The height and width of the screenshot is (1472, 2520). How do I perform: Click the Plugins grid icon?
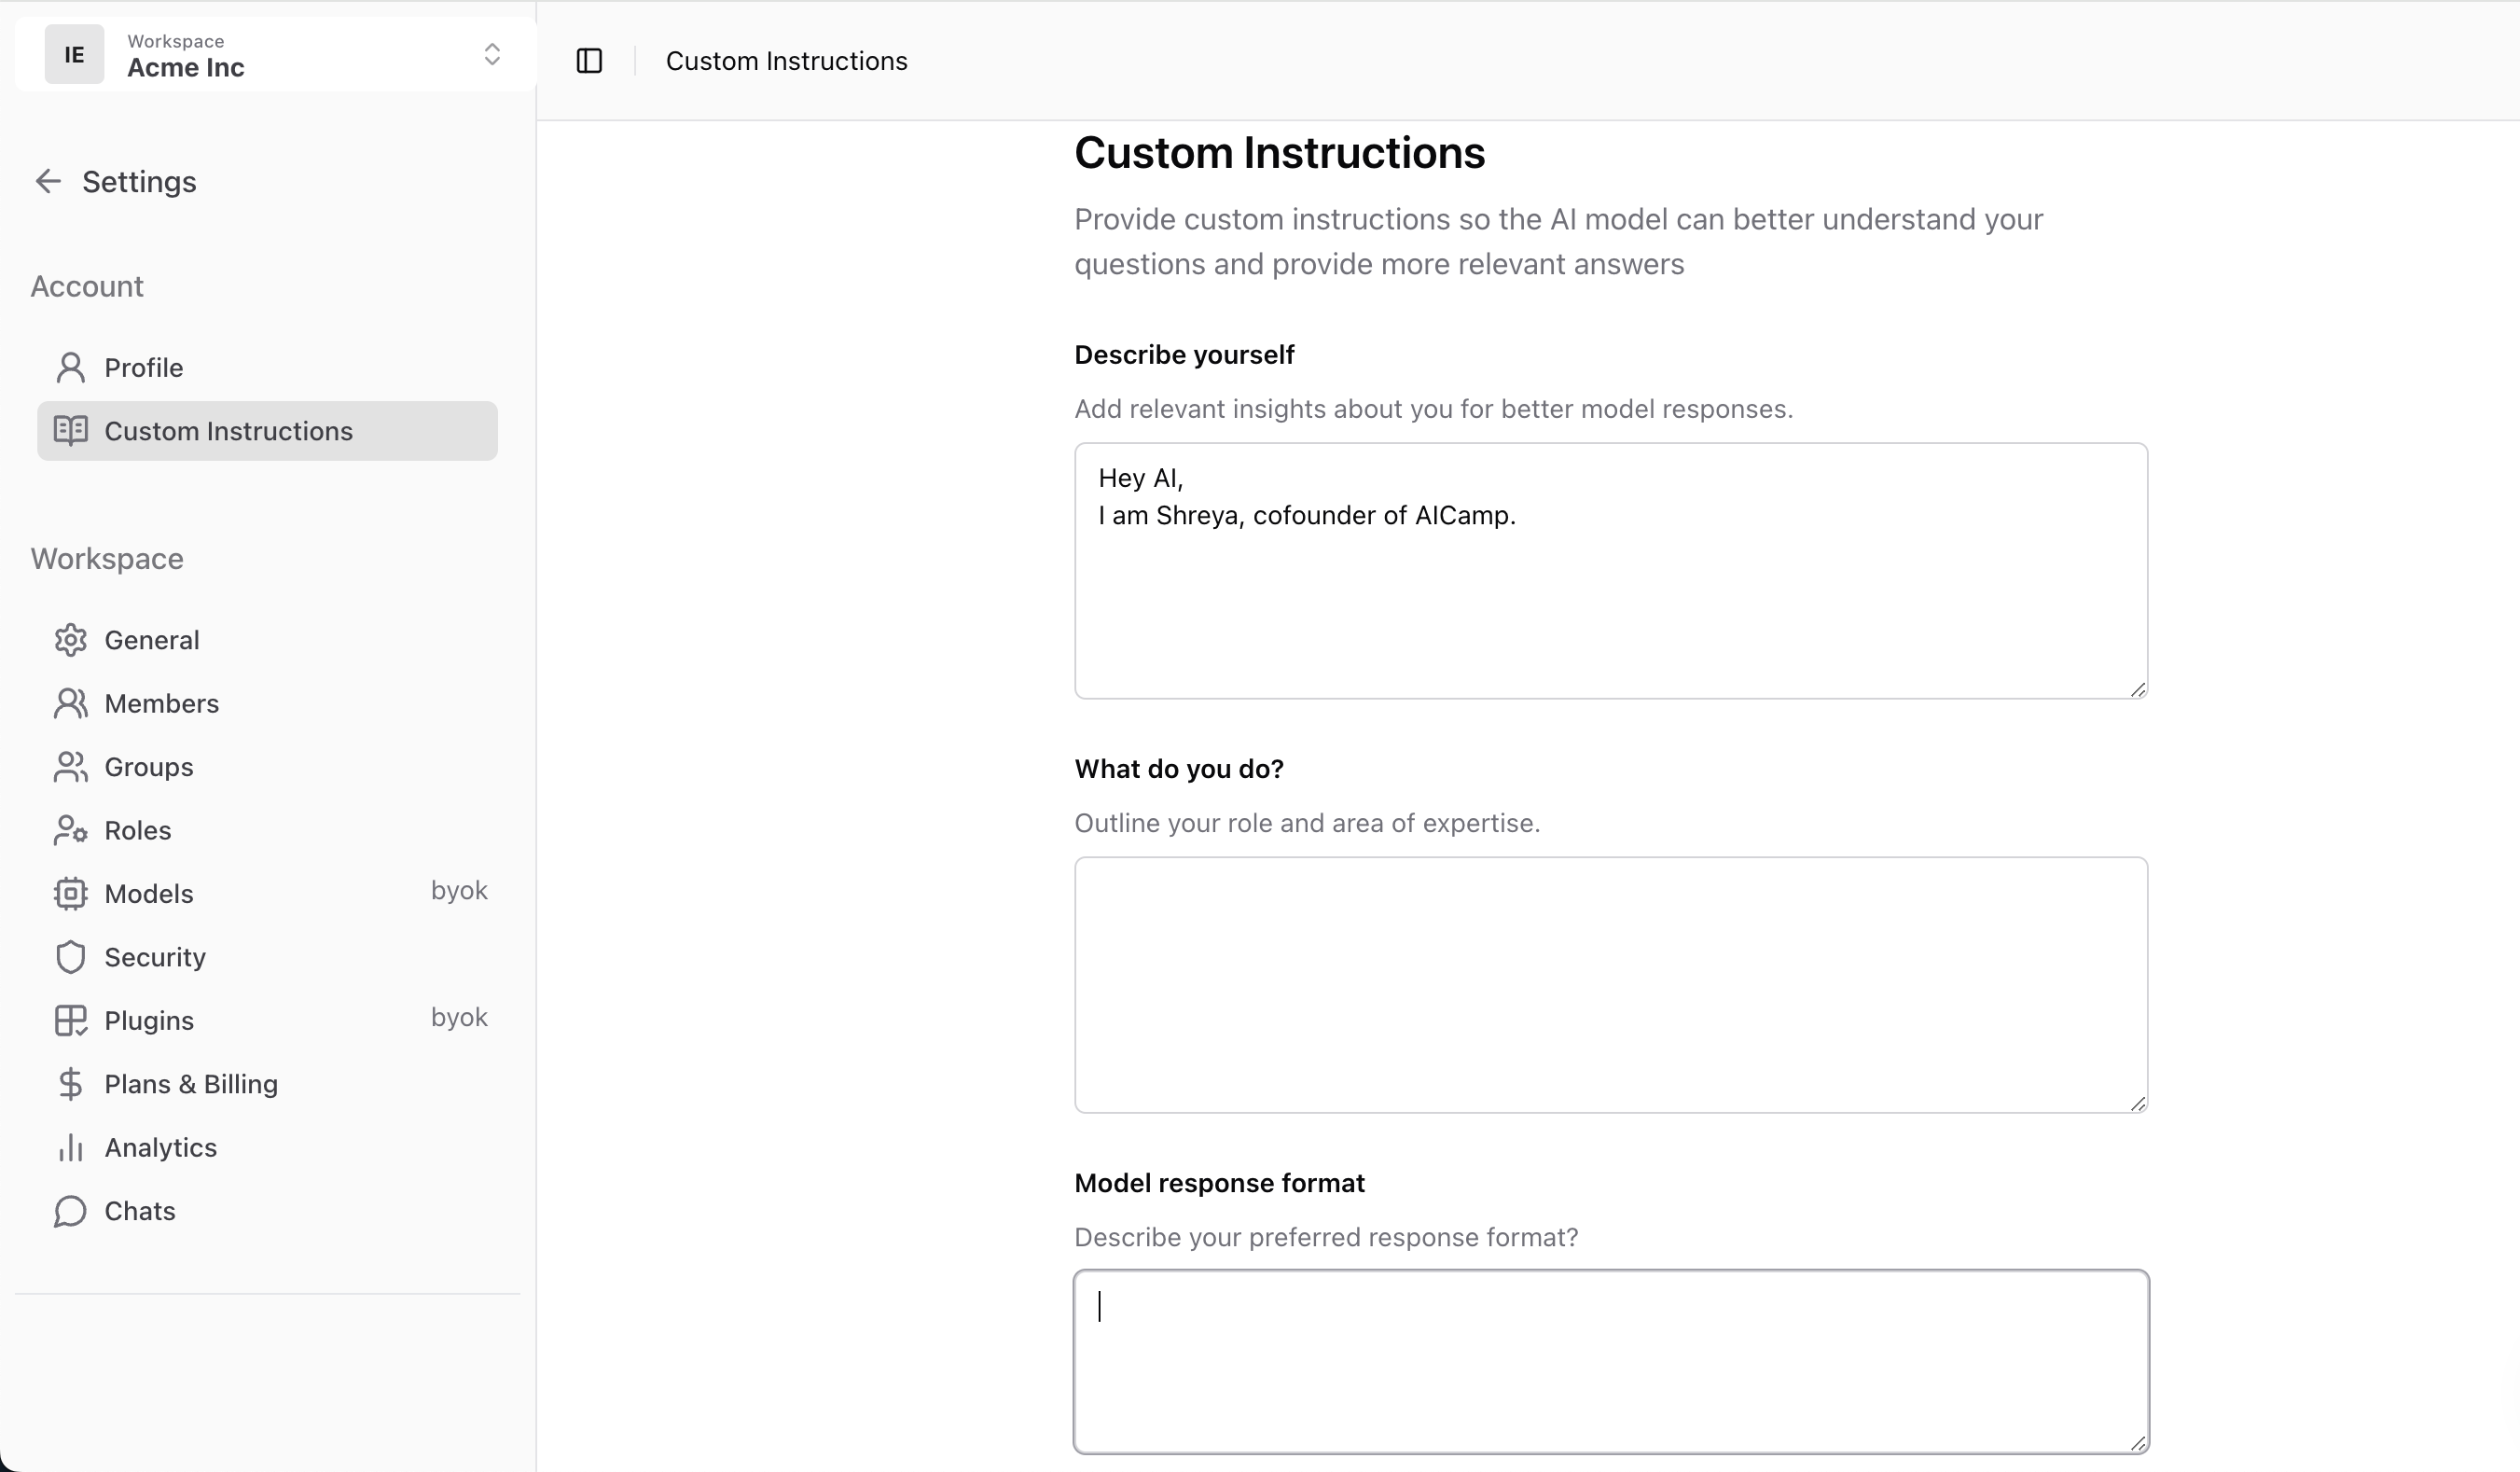click(x=70, y=1021)
